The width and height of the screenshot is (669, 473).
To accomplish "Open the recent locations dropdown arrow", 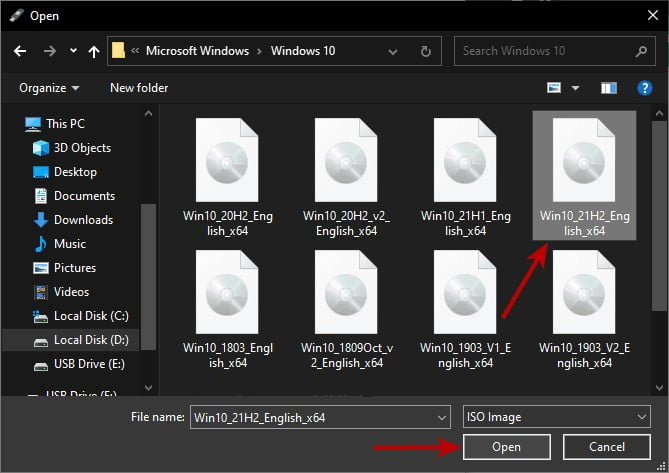I will point(73,51).
